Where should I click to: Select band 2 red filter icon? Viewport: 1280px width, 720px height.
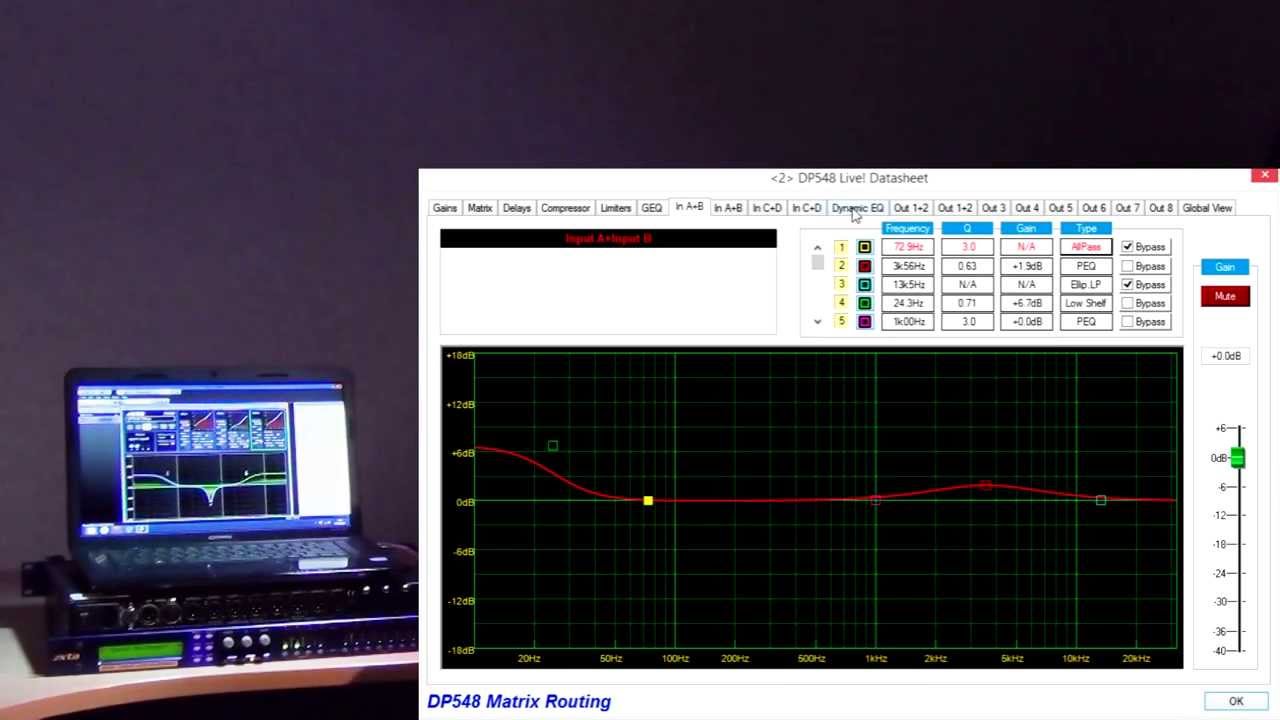pyautogui.click(x=865, y=266)
